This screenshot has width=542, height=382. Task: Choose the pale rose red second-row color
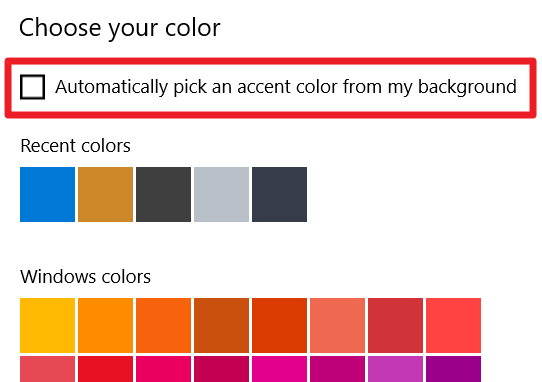tap(47, 369)
